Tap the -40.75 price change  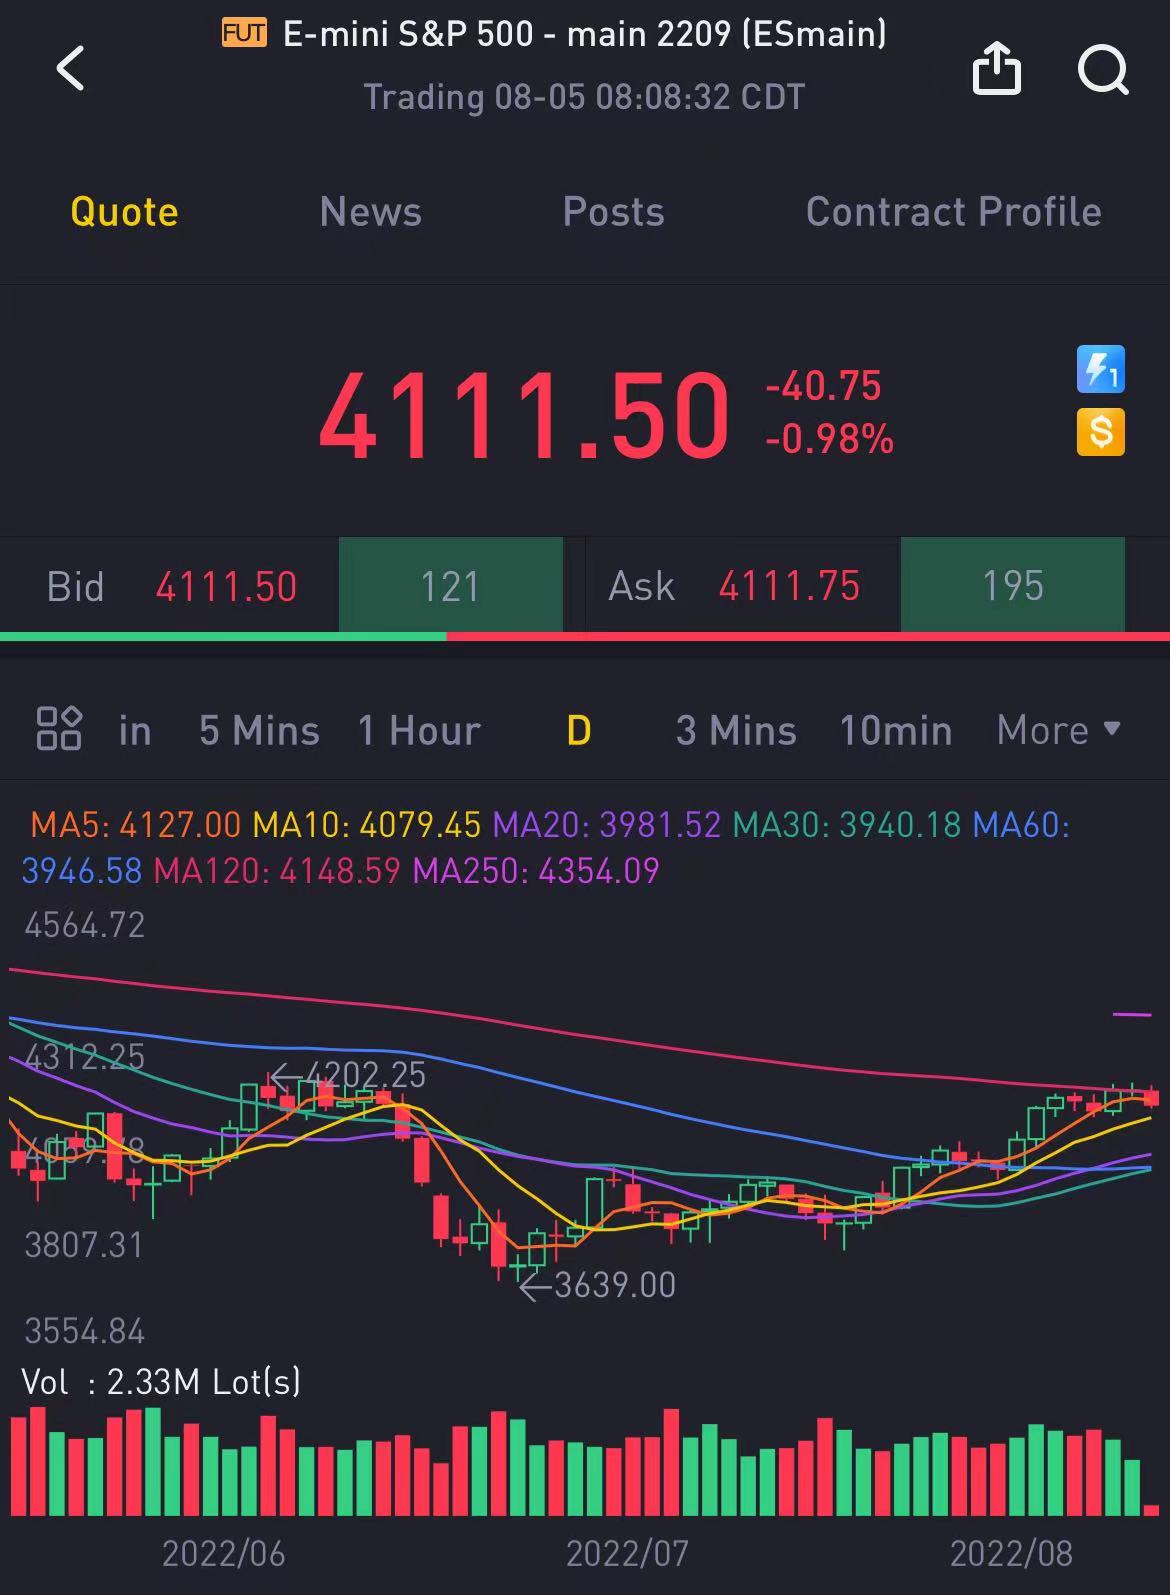[x=823, y=386]
